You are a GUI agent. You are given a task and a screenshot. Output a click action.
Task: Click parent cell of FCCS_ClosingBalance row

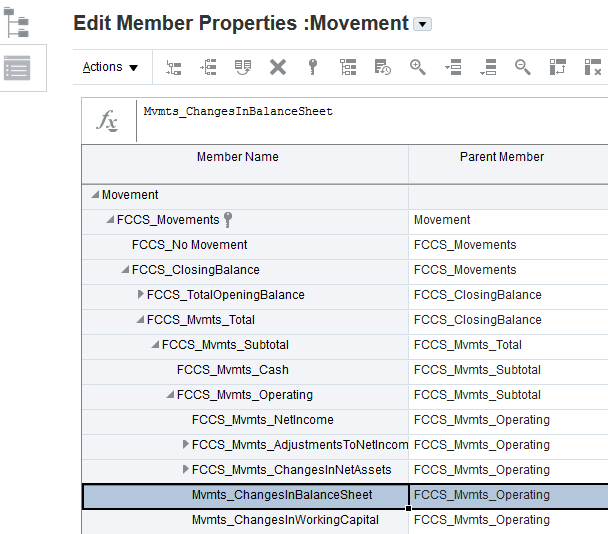pyautogui.click(x=508, y=270)
